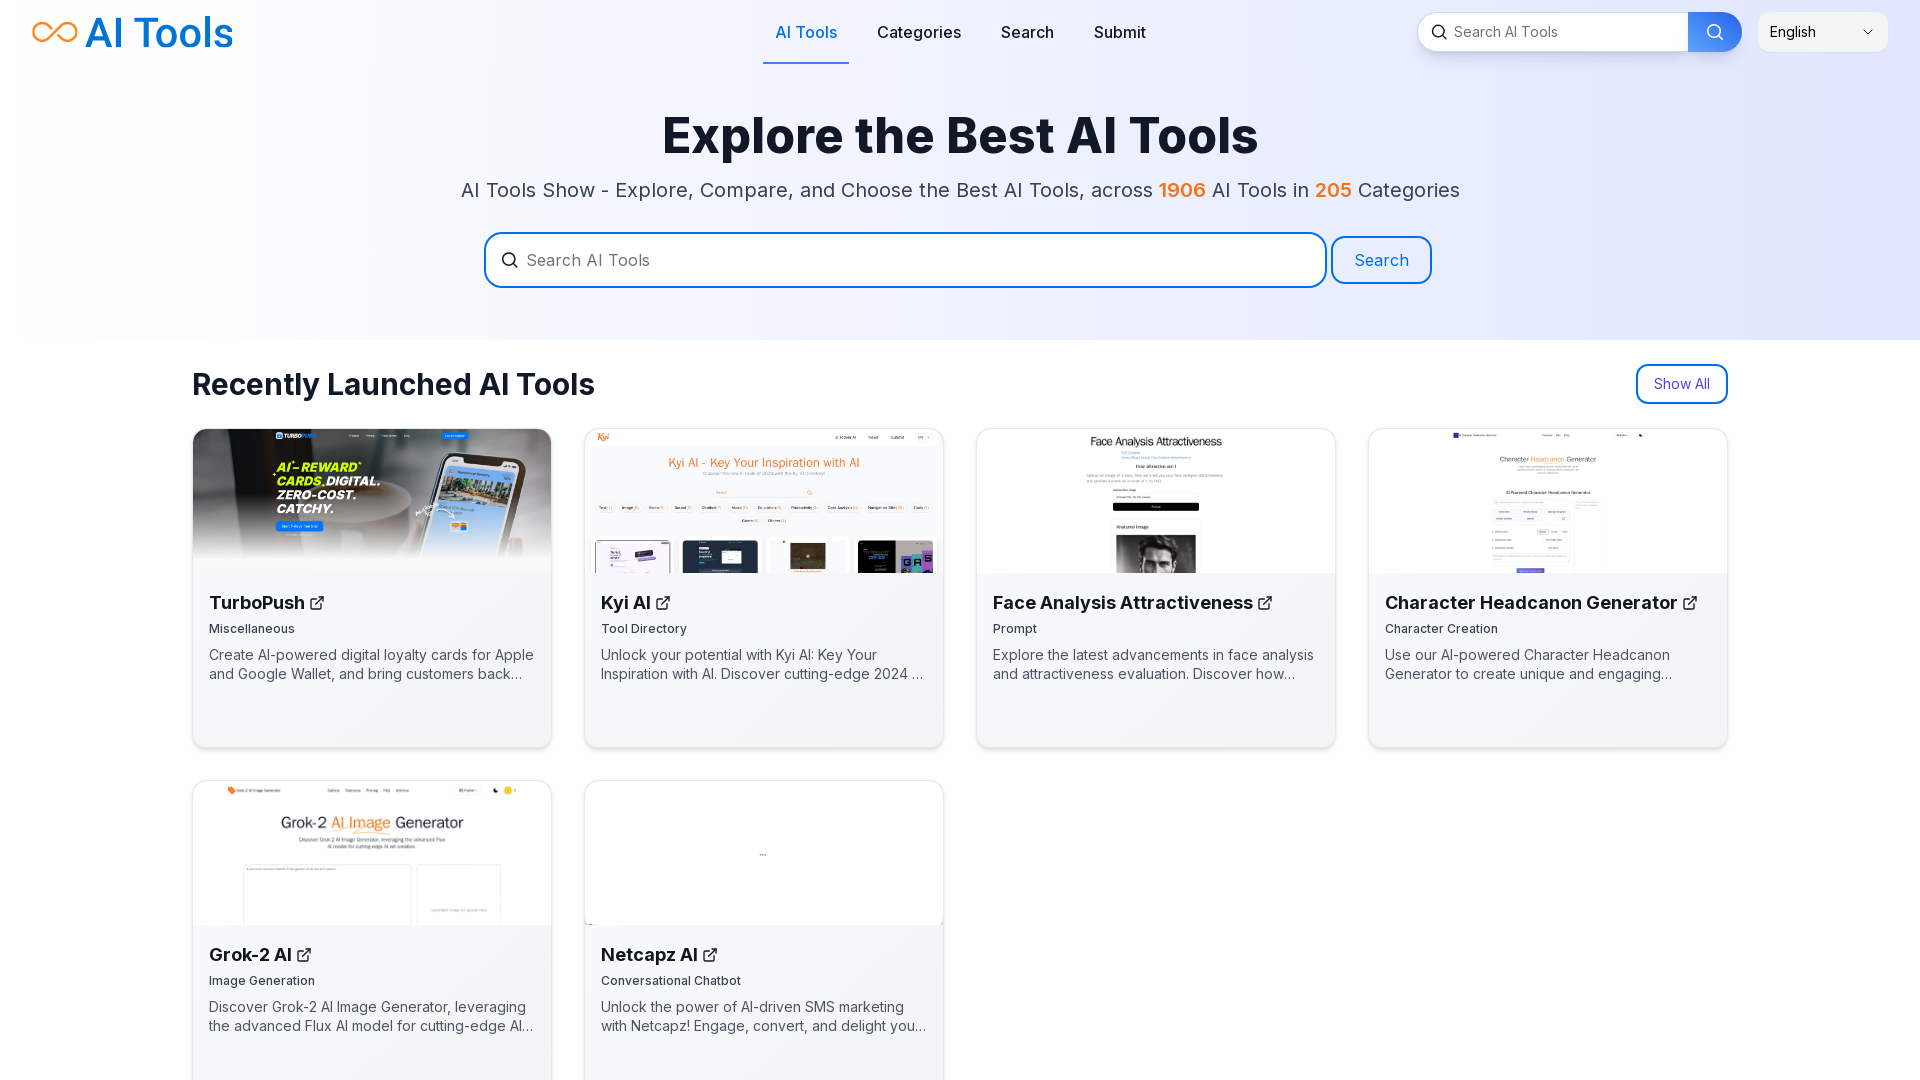
Task: Click the AI Tools site title text
Action: (x=159, y=32)
